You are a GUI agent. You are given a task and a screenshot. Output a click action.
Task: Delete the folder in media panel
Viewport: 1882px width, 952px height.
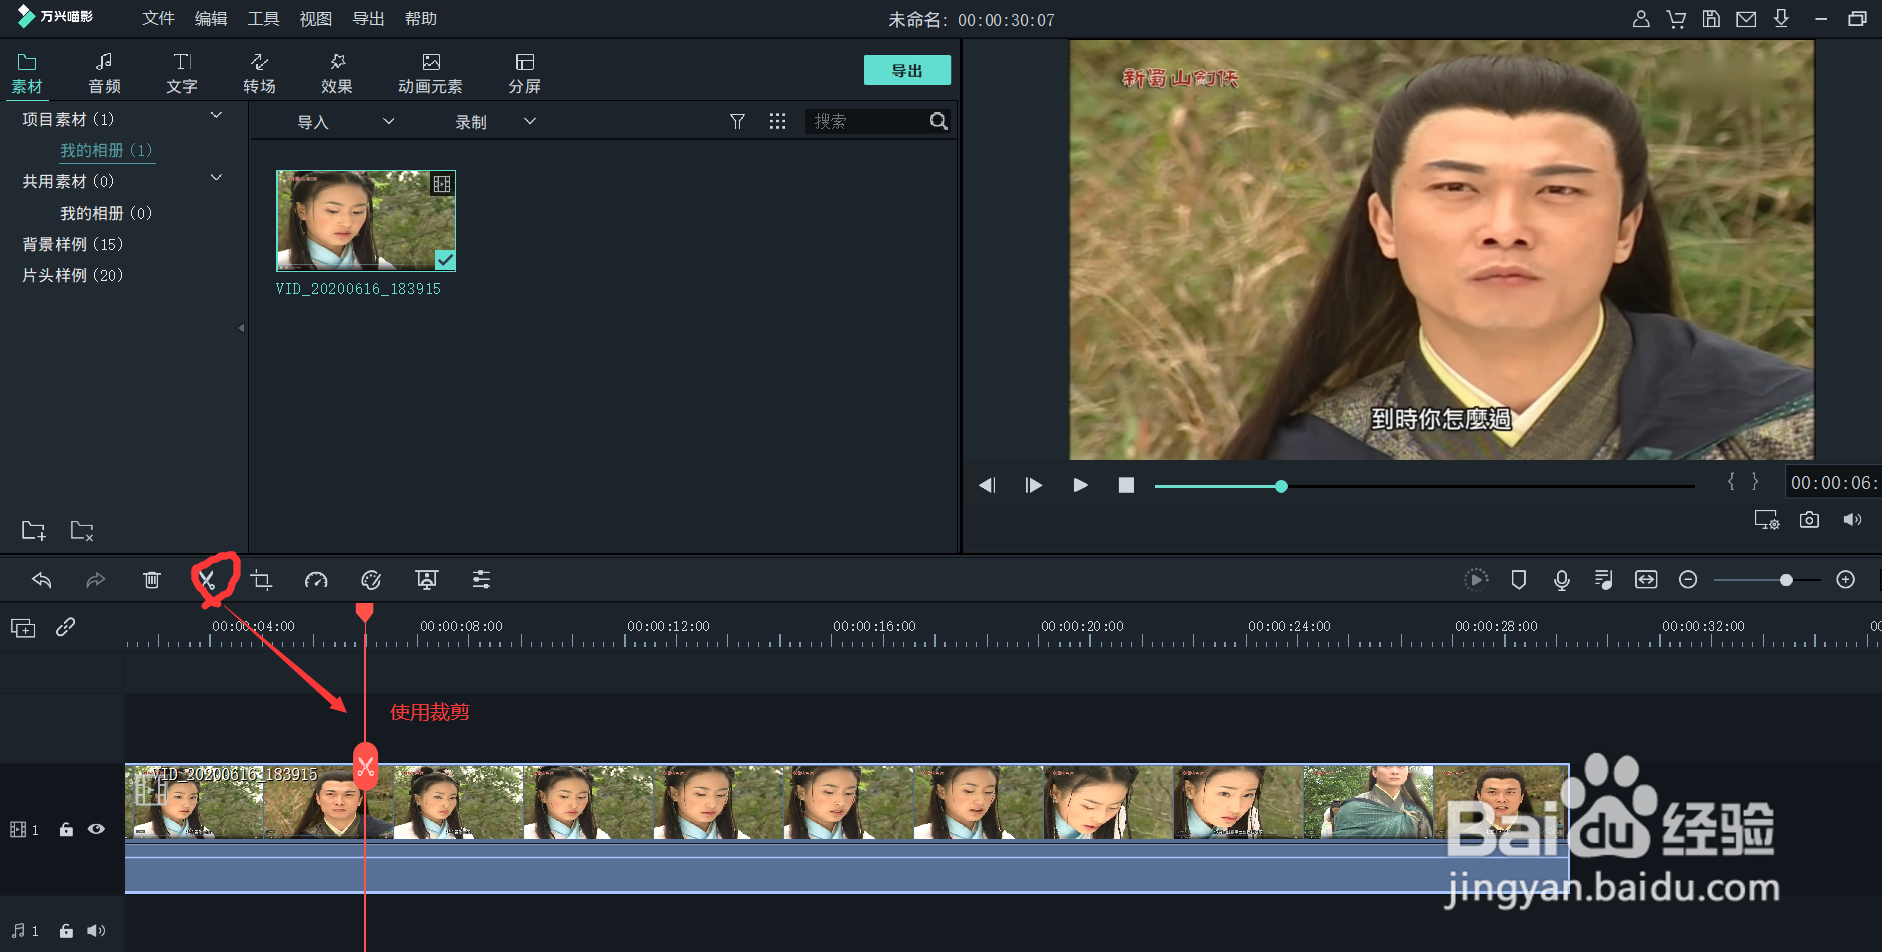82,530
